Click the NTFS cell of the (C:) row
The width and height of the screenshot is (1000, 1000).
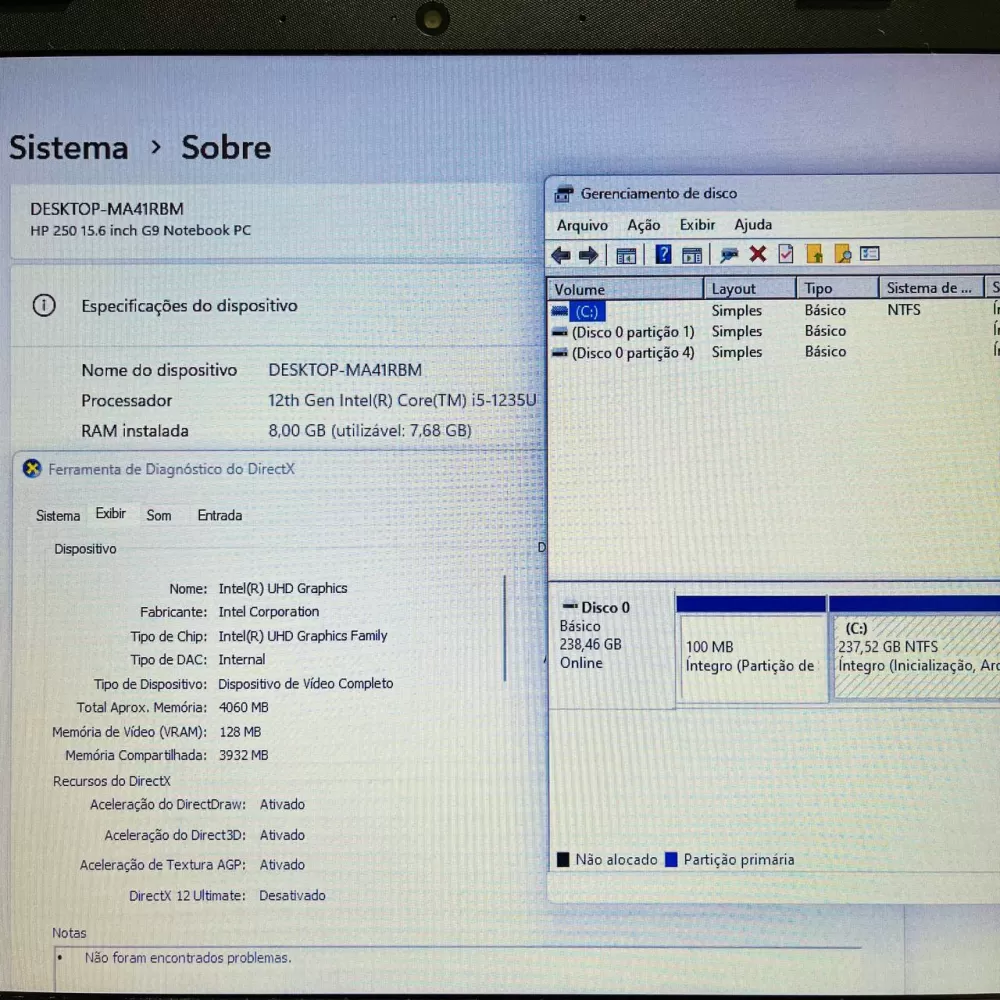[x=904, y=310]
